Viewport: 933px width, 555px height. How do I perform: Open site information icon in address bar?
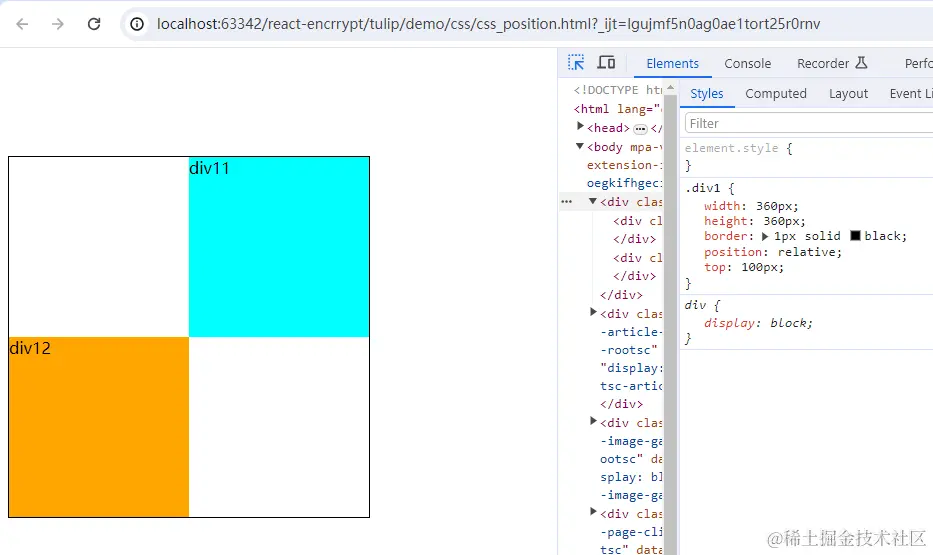pyautogui.click(x=137, y=24)
